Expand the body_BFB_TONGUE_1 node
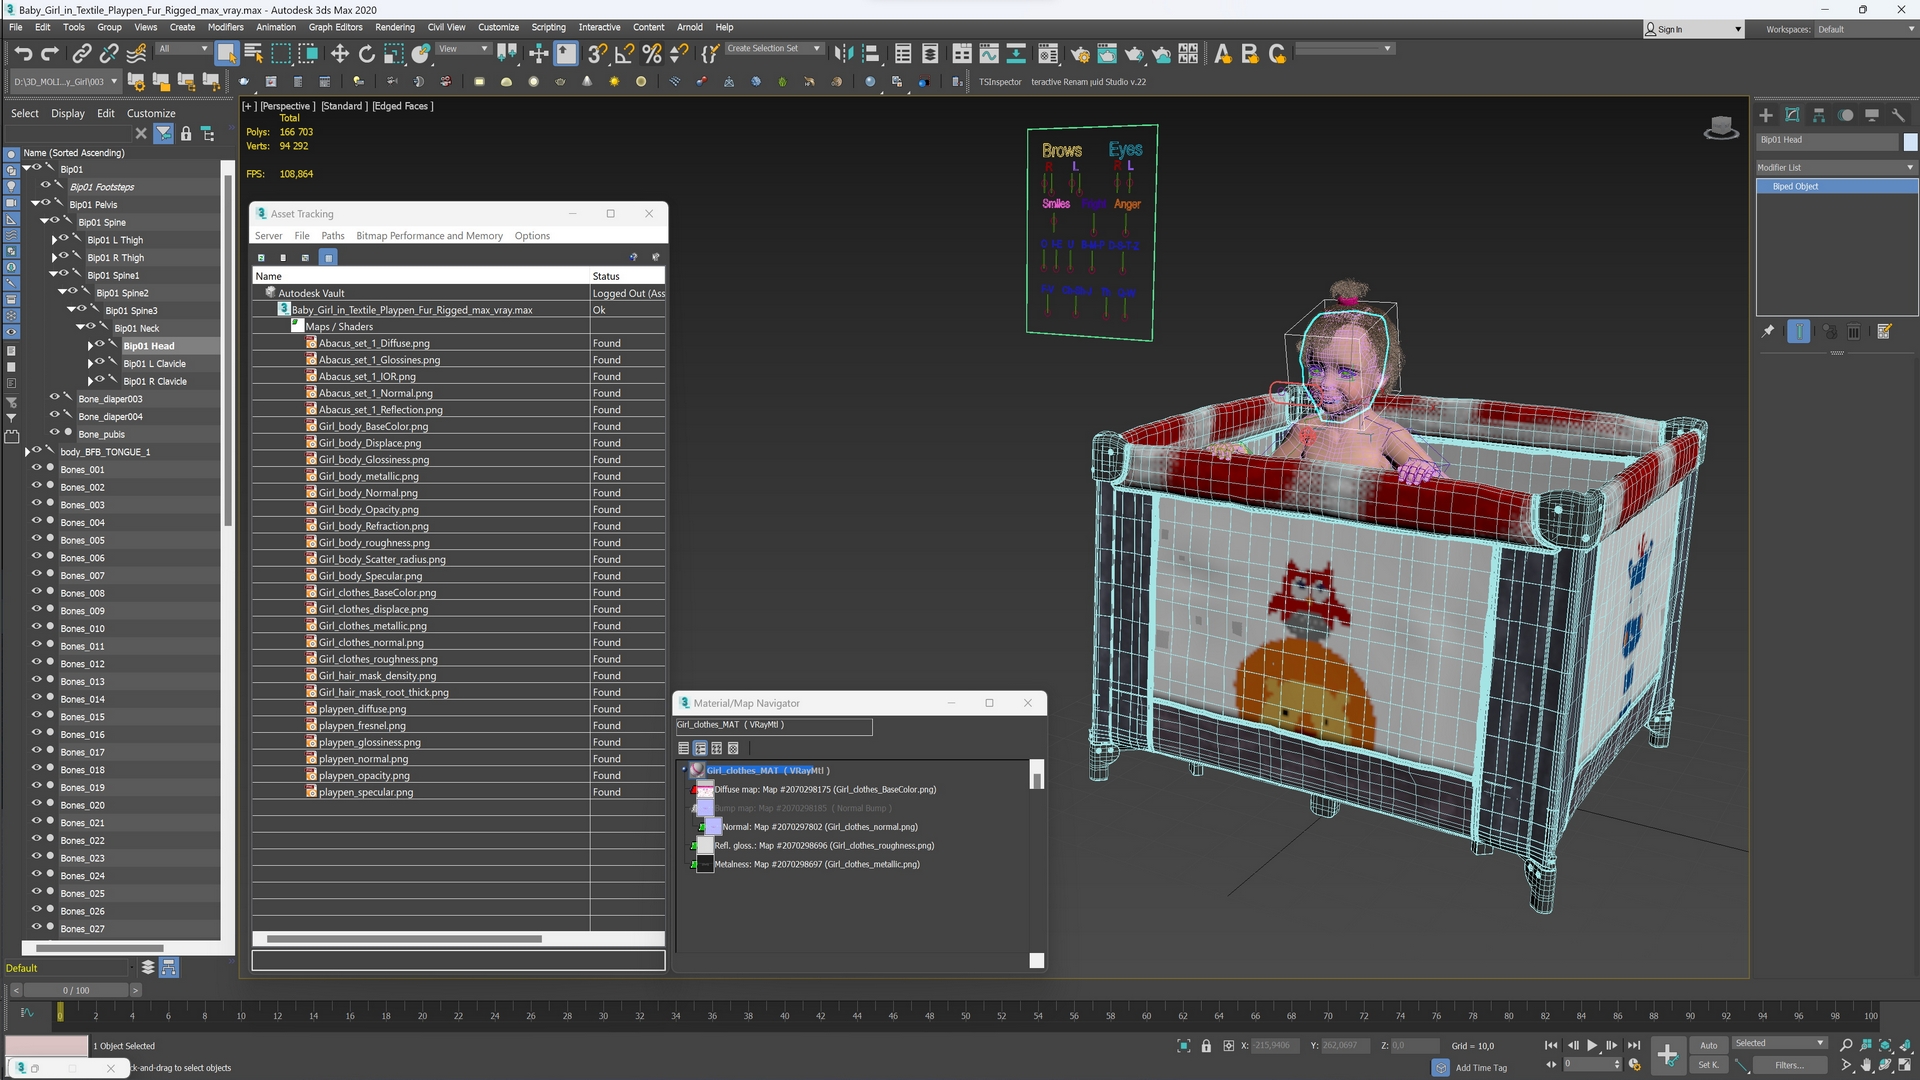The image size is (1920, 1080). (27, 452)
